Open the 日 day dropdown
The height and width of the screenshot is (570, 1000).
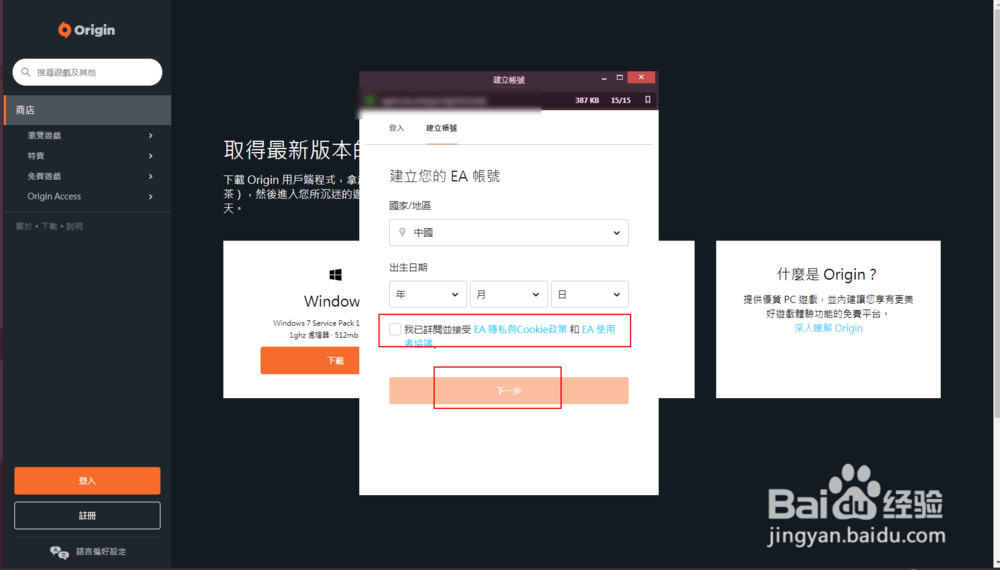click(x=590, y=295)
